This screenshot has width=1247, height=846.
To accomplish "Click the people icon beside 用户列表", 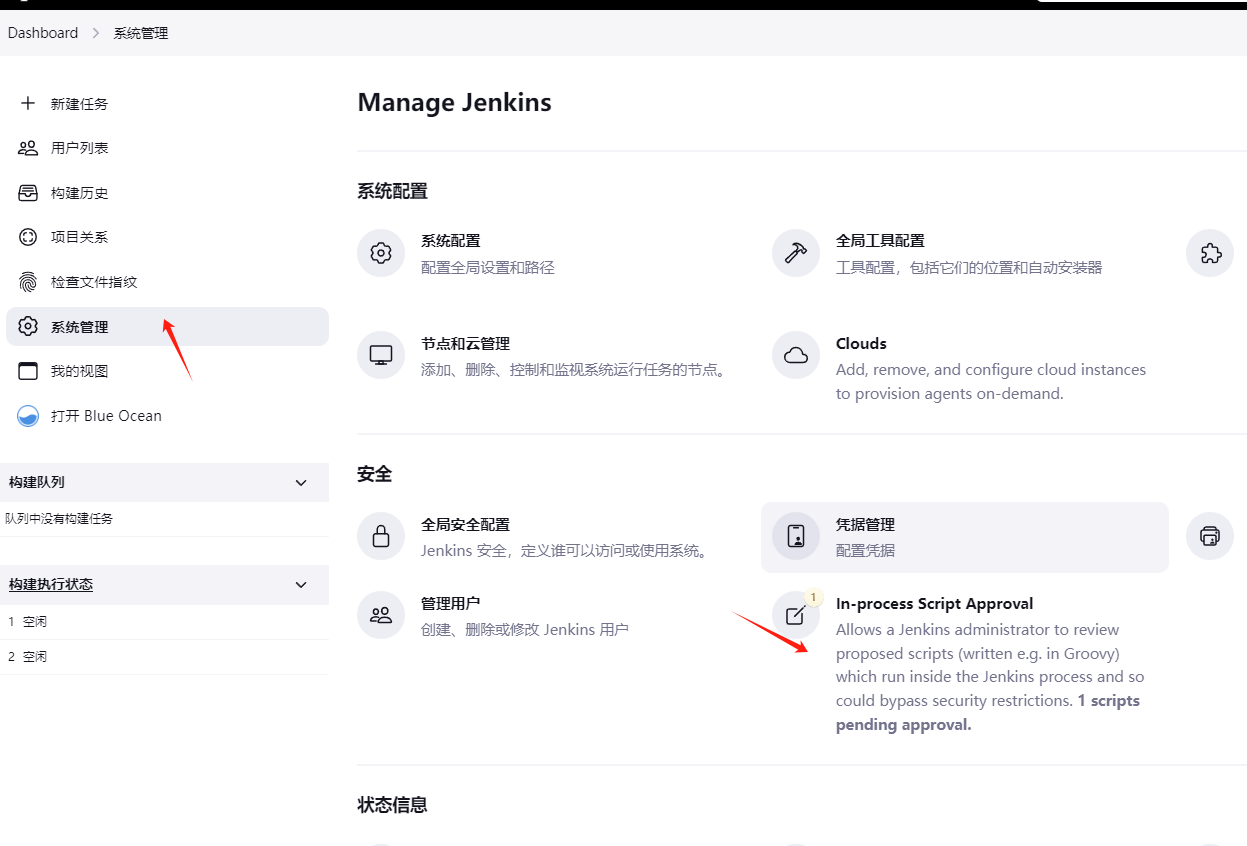I will (28, 148).
